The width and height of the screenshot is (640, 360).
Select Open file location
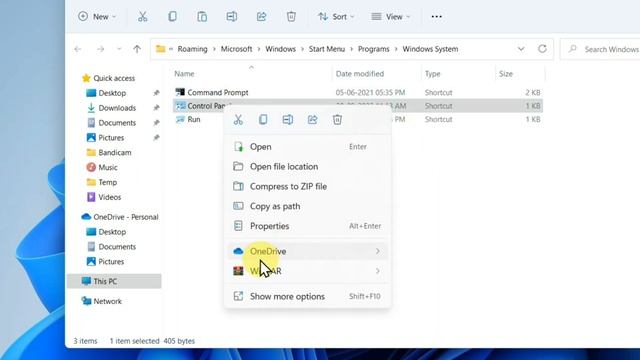click(x=307, y=167)
